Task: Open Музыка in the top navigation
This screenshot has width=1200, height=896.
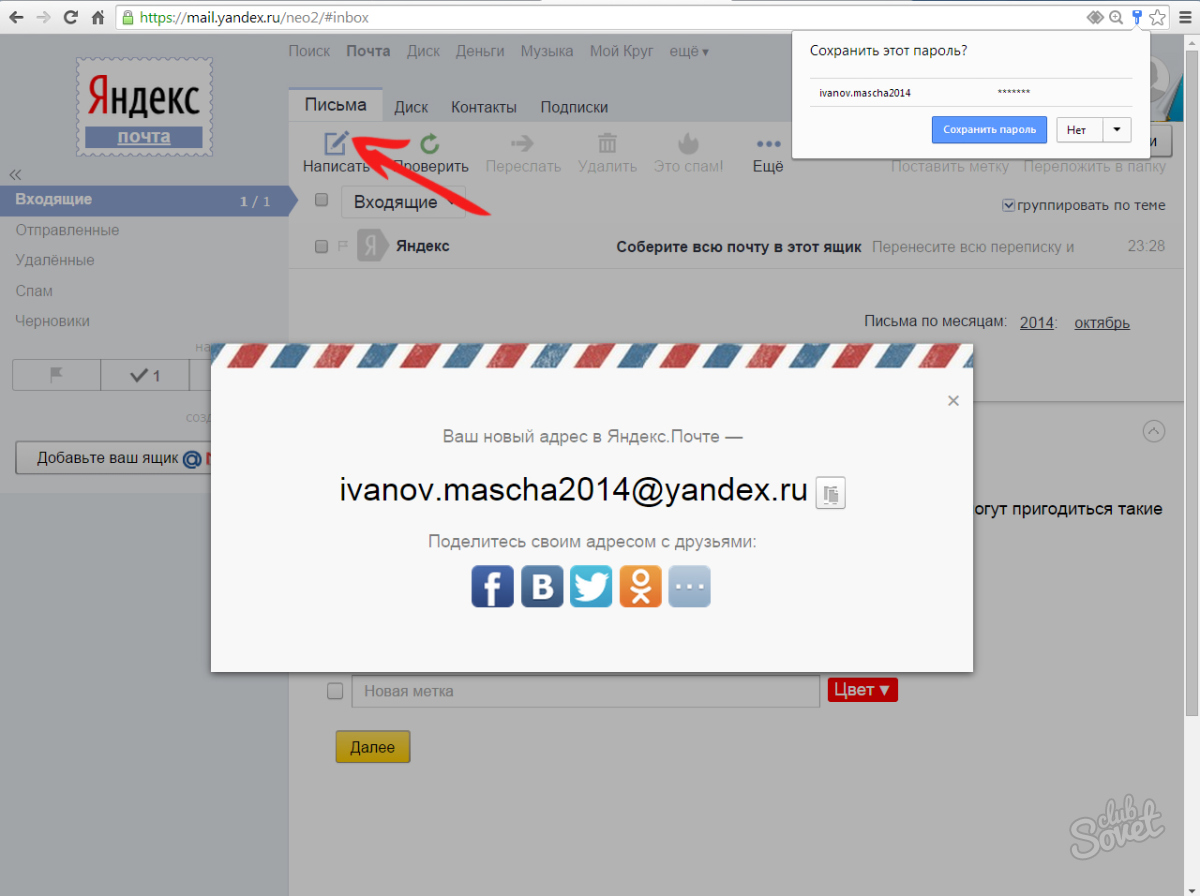Action: (547, 51)
